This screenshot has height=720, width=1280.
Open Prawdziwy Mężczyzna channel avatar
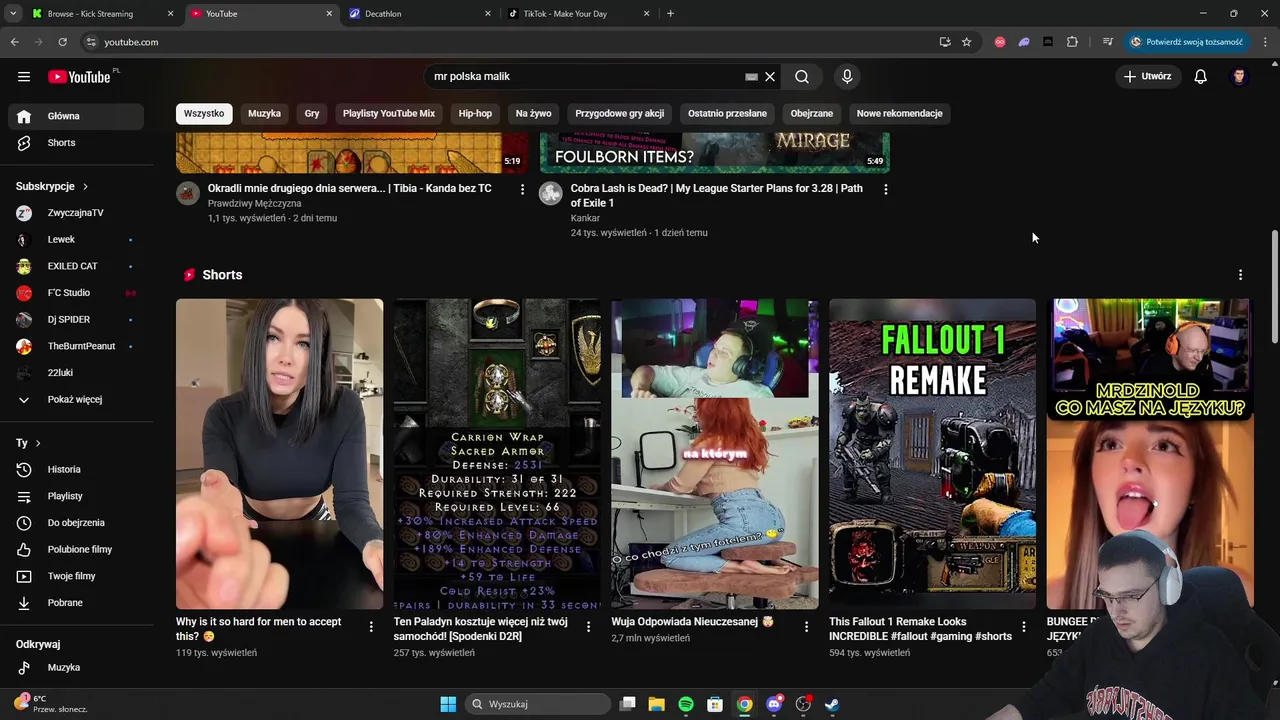click(188, 193)
